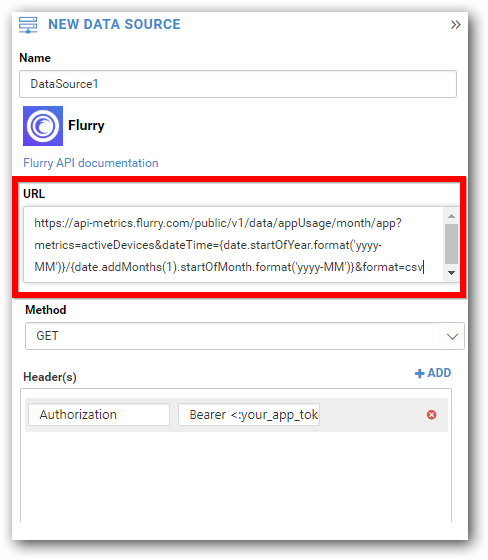Viewport: 488px width, 560px height.
Task: Click the plus icon beside ADD
Action: 419,374
